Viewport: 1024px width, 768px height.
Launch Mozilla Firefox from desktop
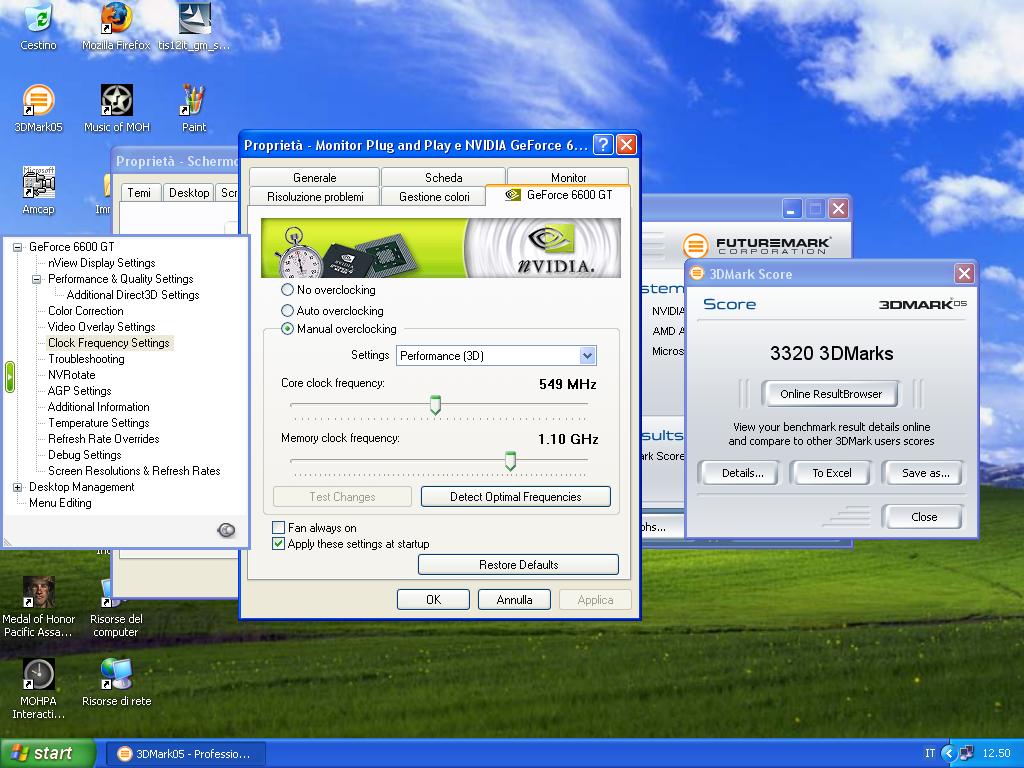[x=116, y=26]
